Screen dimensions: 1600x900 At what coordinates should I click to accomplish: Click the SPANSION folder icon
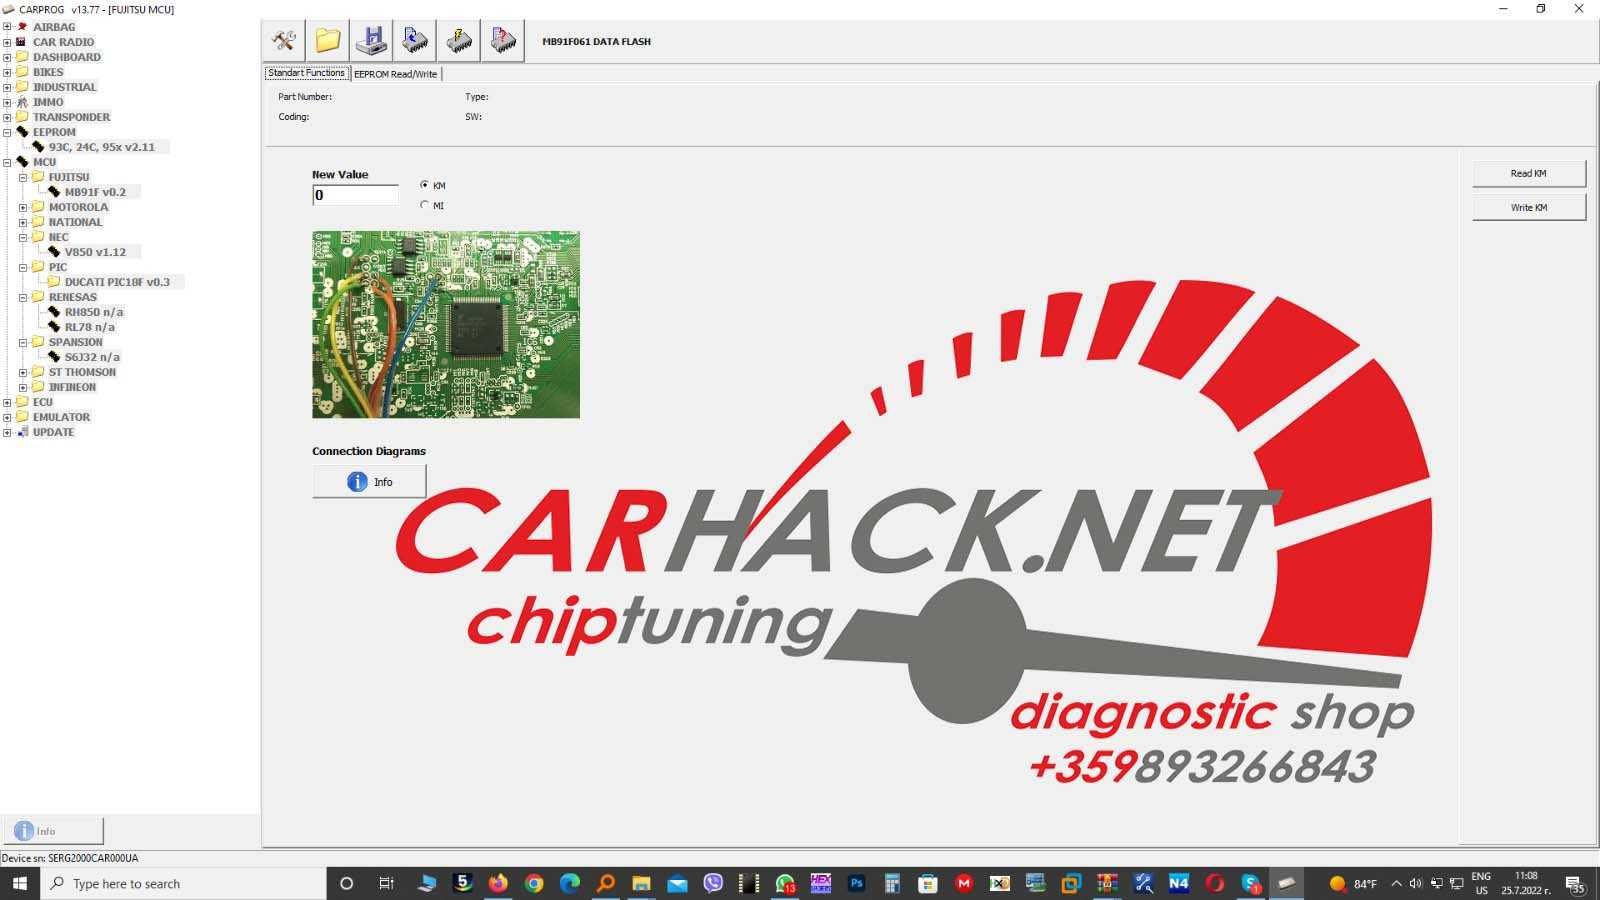coord(38,342)
